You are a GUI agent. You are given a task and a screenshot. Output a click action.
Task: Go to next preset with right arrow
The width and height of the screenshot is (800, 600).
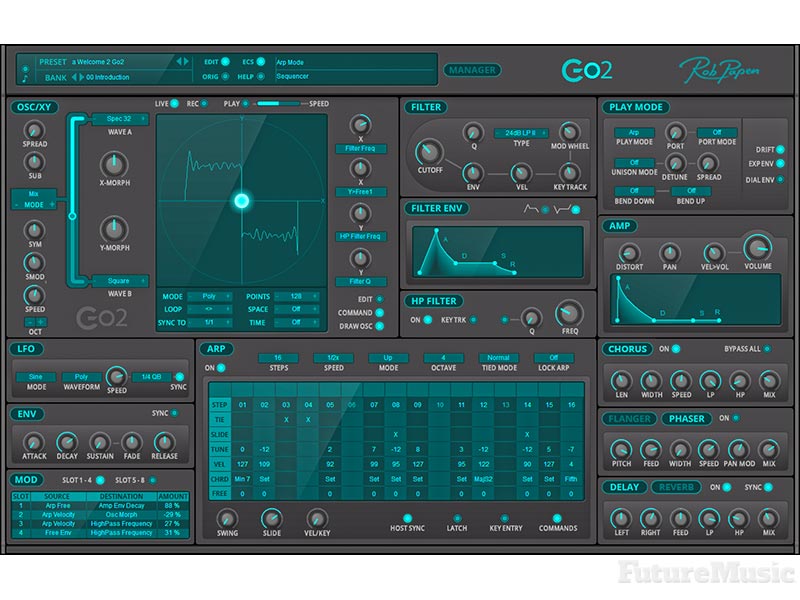(x=186, y=61)
